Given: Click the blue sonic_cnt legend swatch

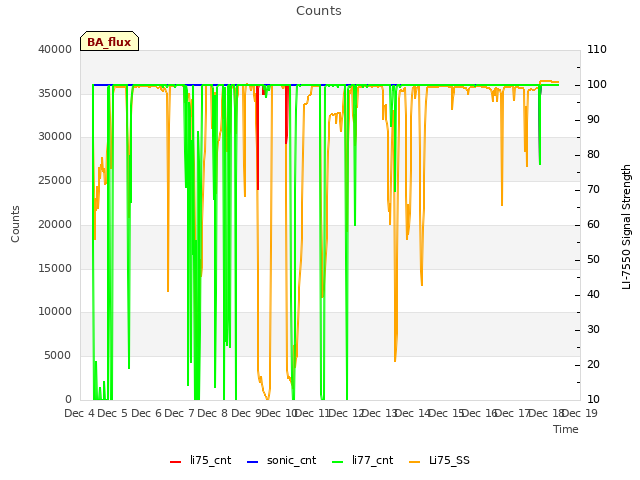Looking at the screenshot, I should (x=253, y=462).
